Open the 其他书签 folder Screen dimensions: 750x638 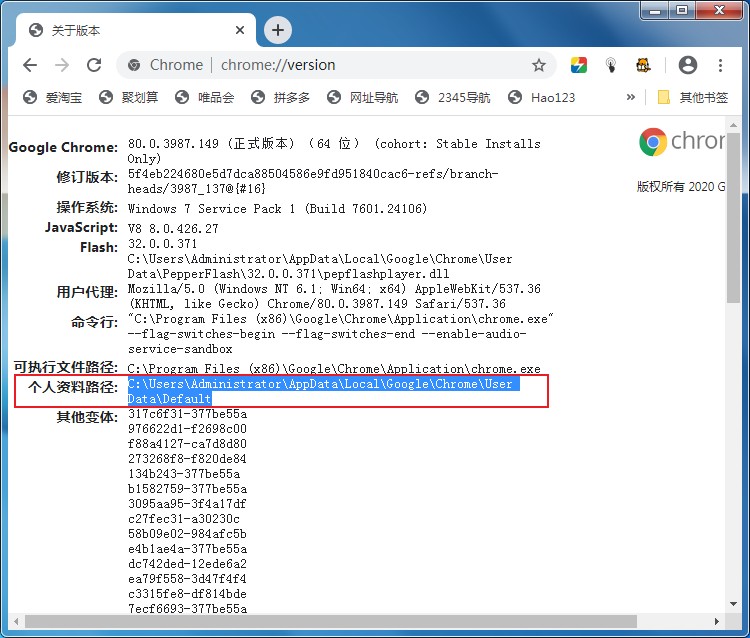pyautogui.click(x=693, y=98)
